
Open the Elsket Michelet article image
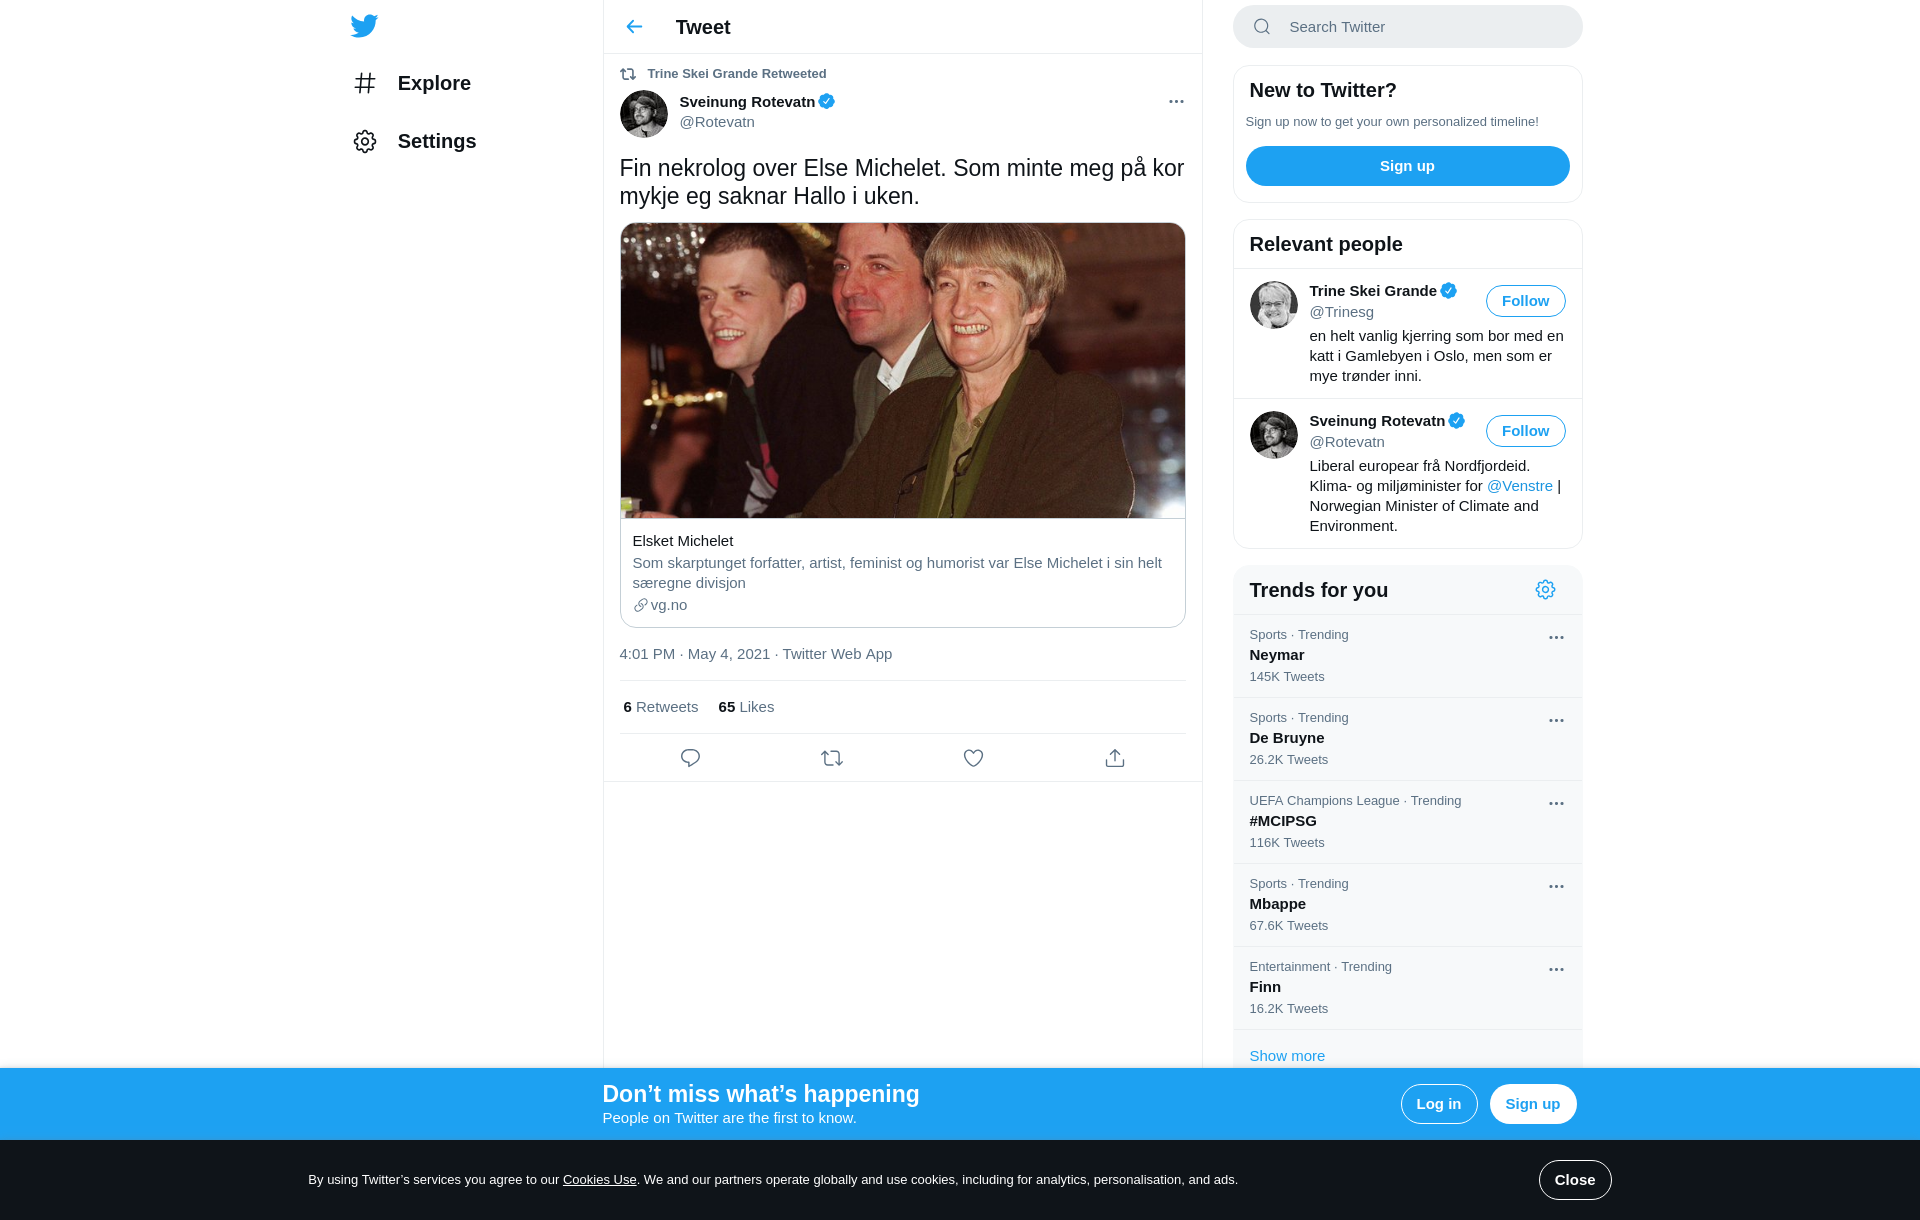pyautogui.click(x=903, y=370)
